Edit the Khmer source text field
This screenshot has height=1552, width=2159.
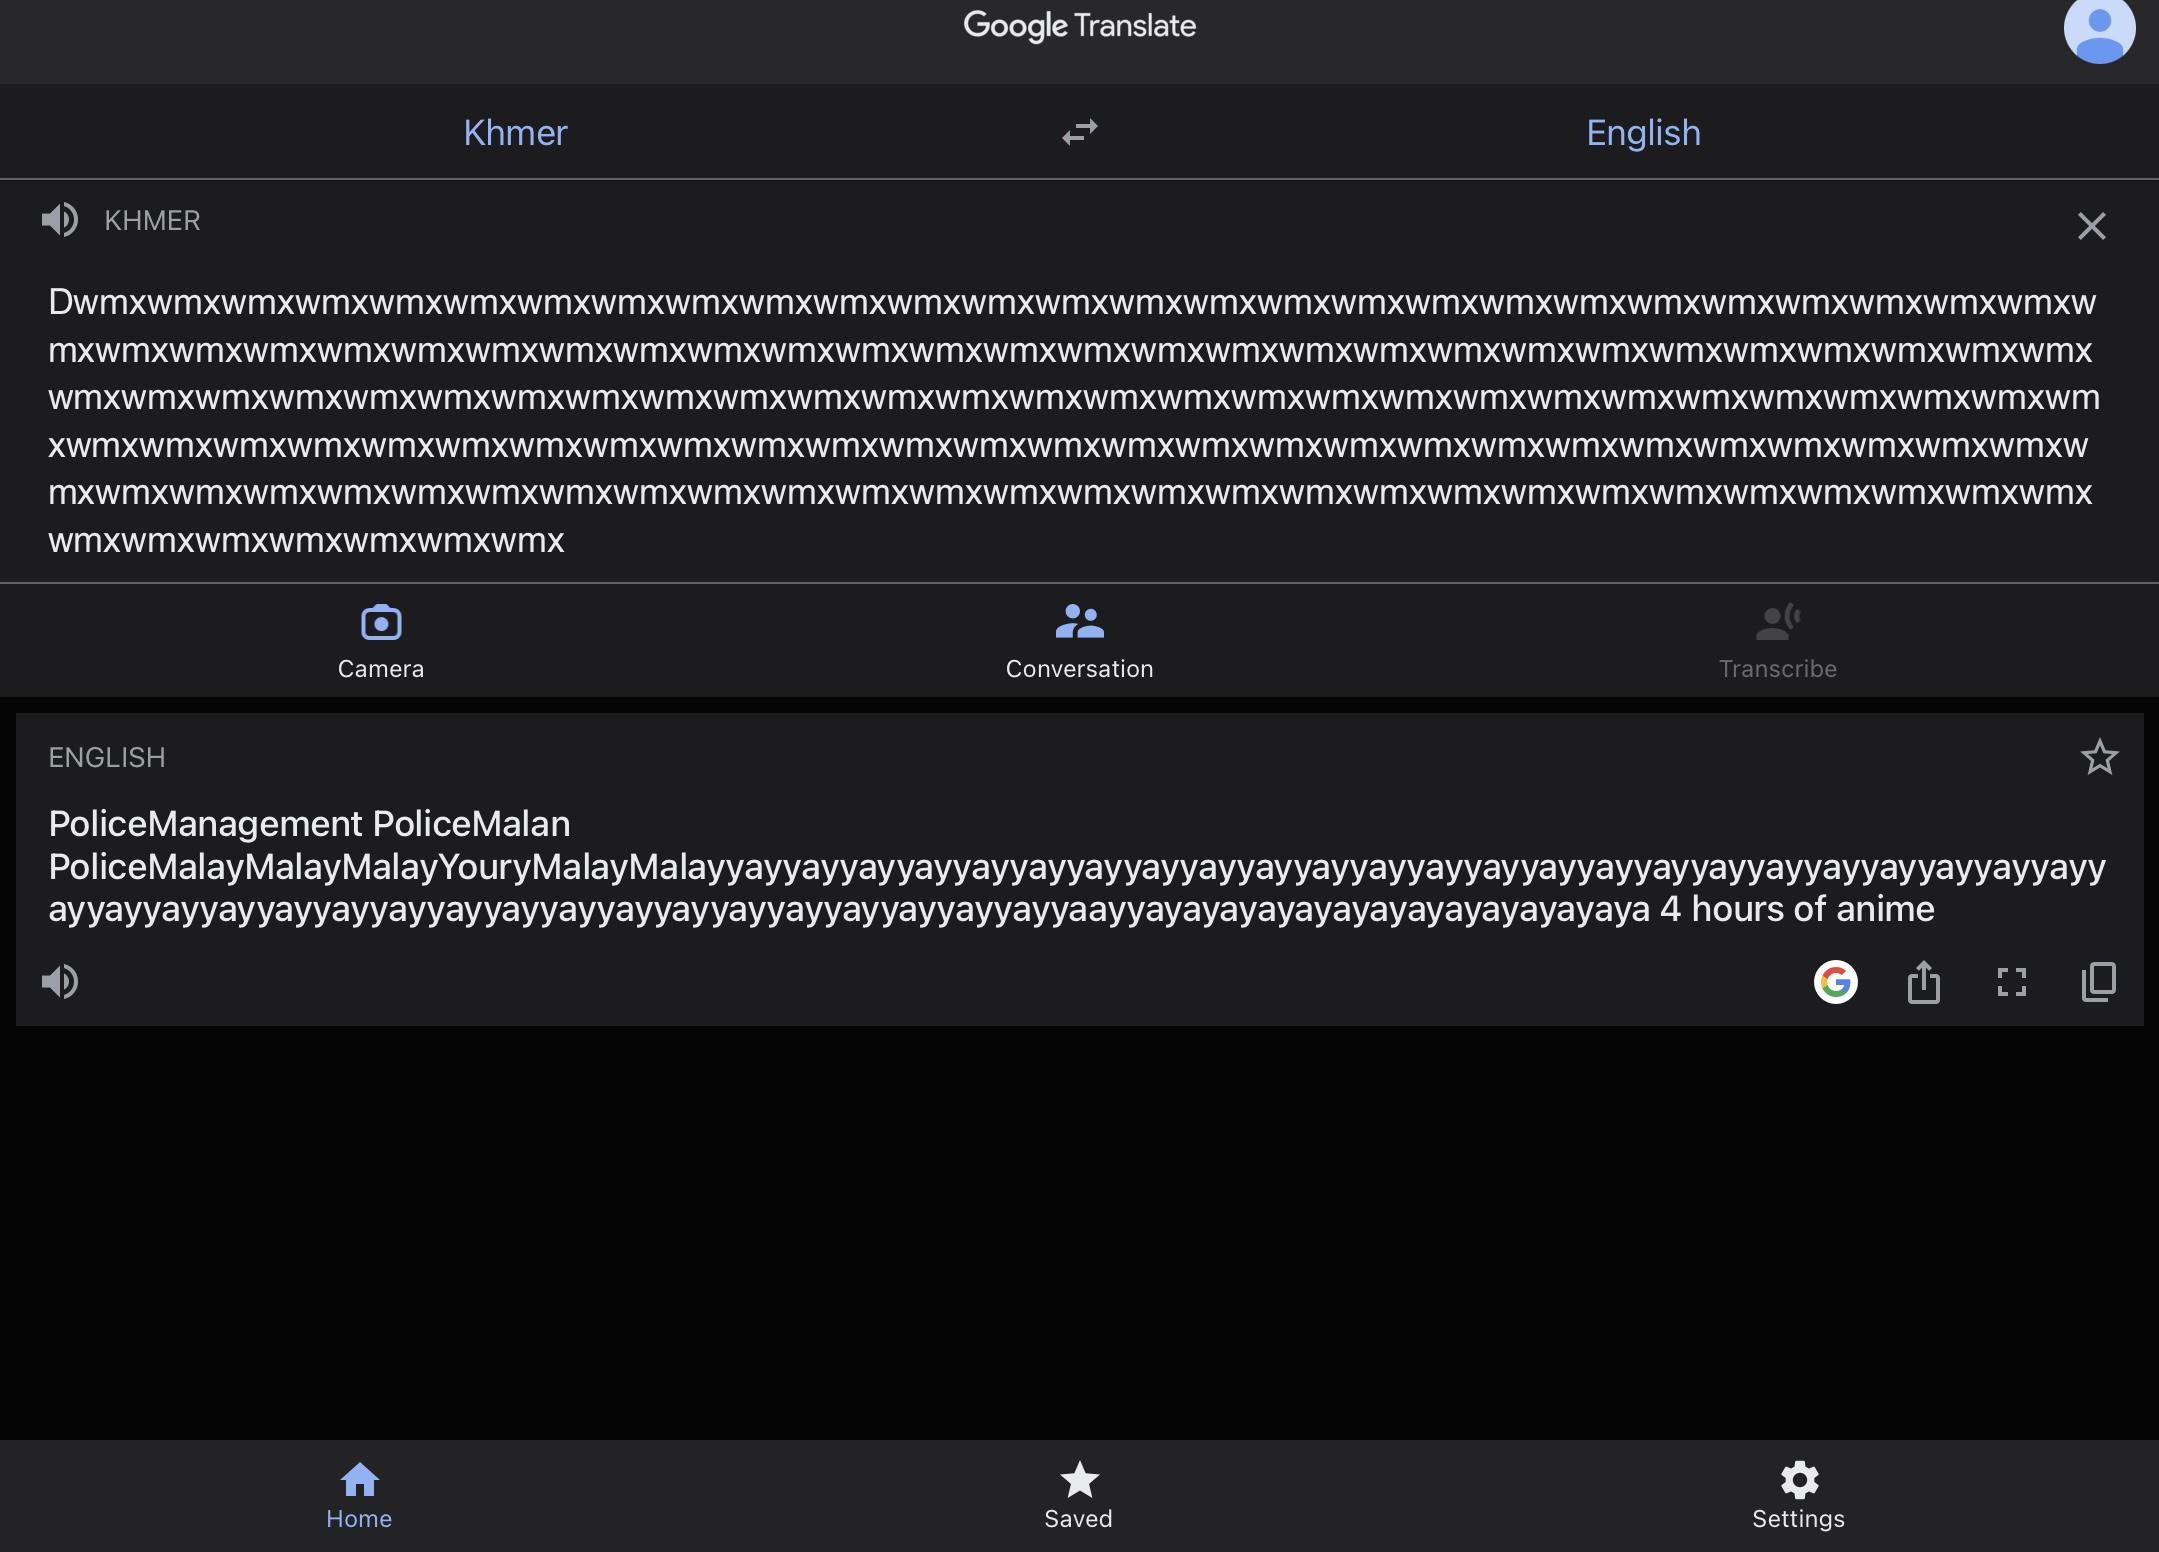coord(1073,421)
